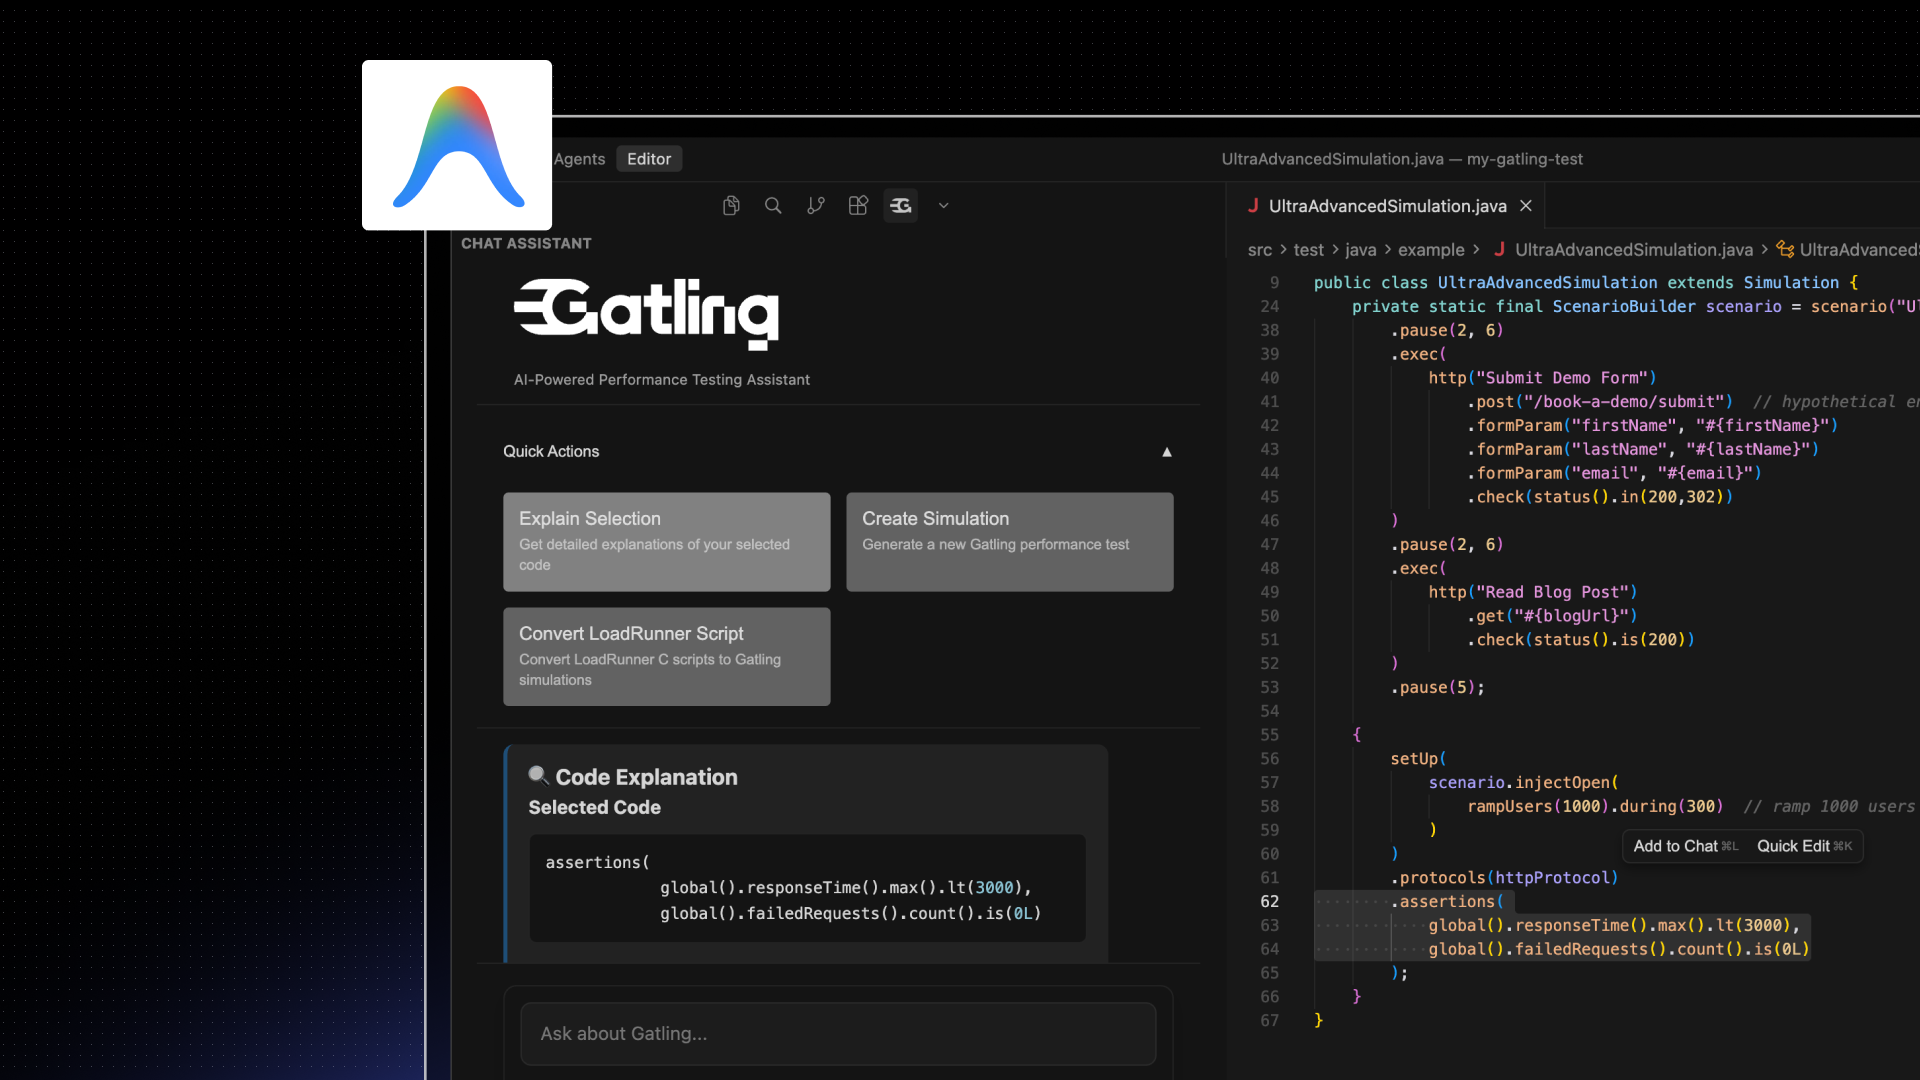Viewport: 1920px width, 1080px height.
Task: Click the class symbol icon in breadcrumb
Action: click(1785, 249)
